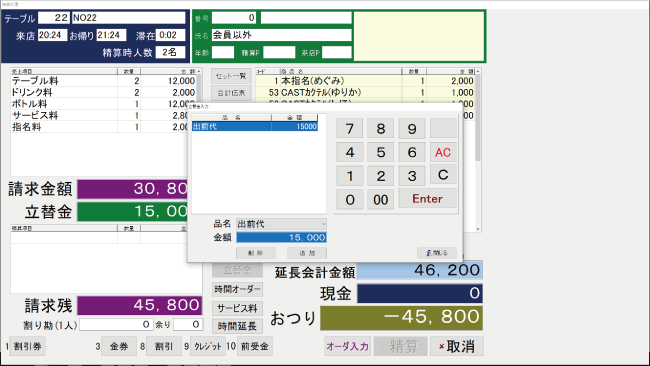Viewport: 650px width, 366px height.
Task: Click keypad digit 6
Action: [x=412, y=152]
